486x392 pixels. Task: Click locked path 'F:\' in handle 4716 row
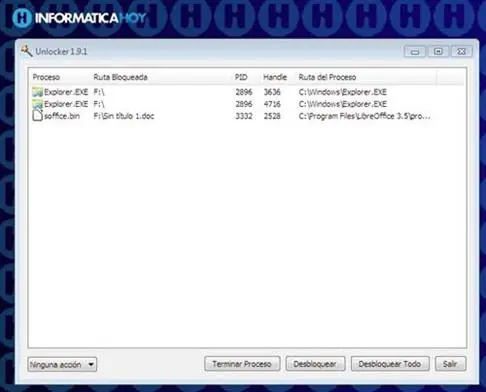99,104
